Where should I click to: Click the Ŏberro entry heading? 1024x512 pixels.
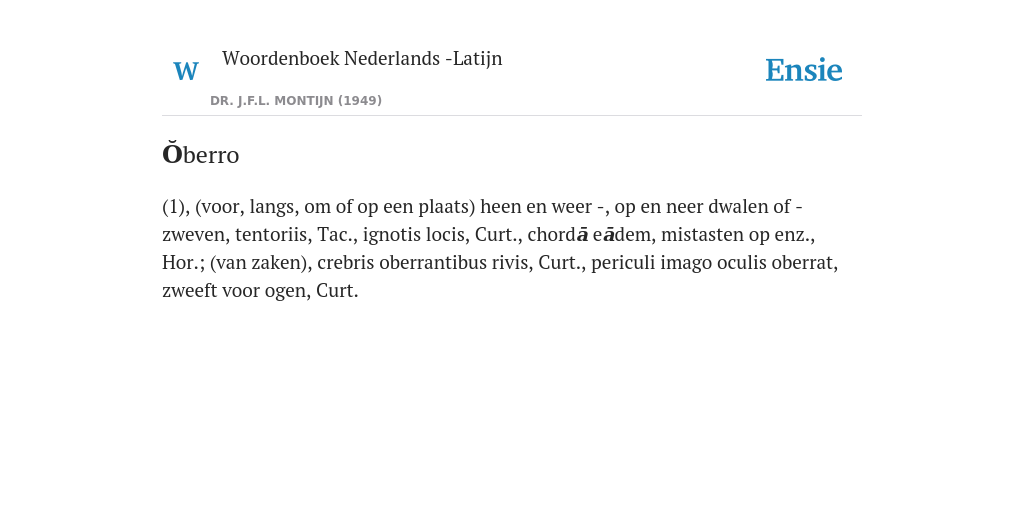tap(200, 155)
